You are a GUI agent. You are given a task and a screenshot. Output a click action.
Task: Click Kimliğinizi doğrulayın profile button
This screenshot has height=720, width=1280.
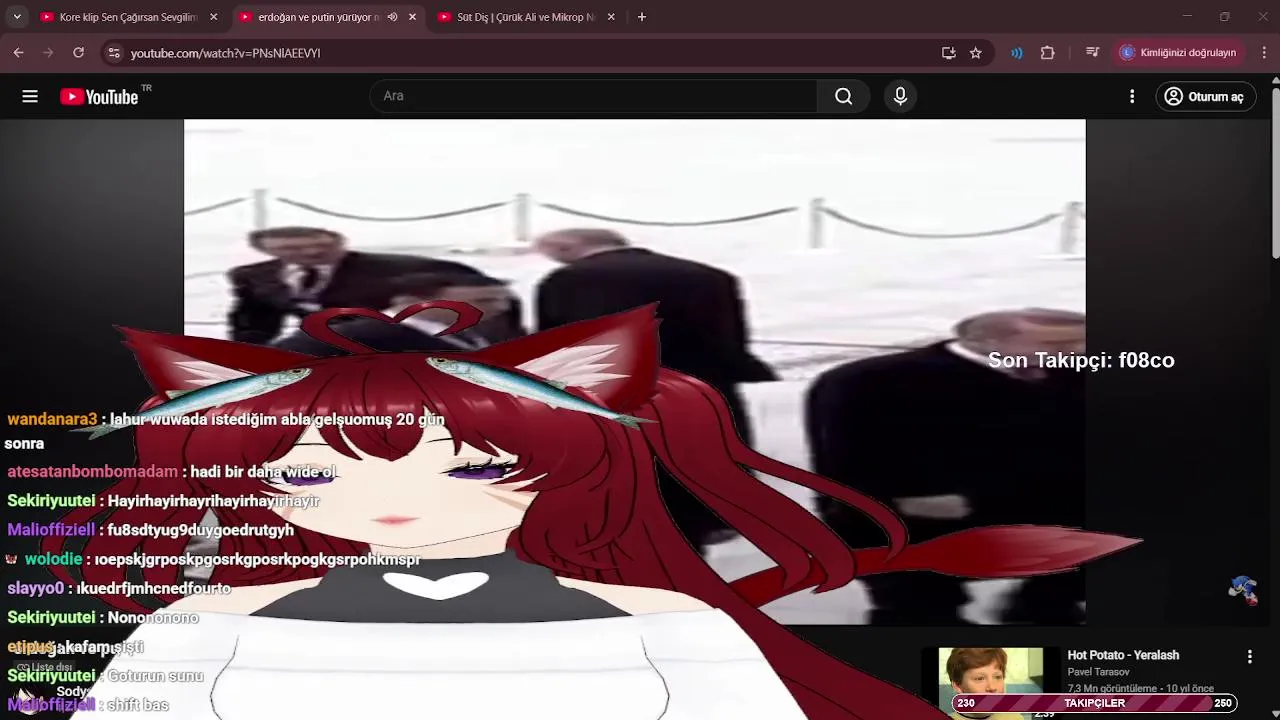tap(1179, 53)
